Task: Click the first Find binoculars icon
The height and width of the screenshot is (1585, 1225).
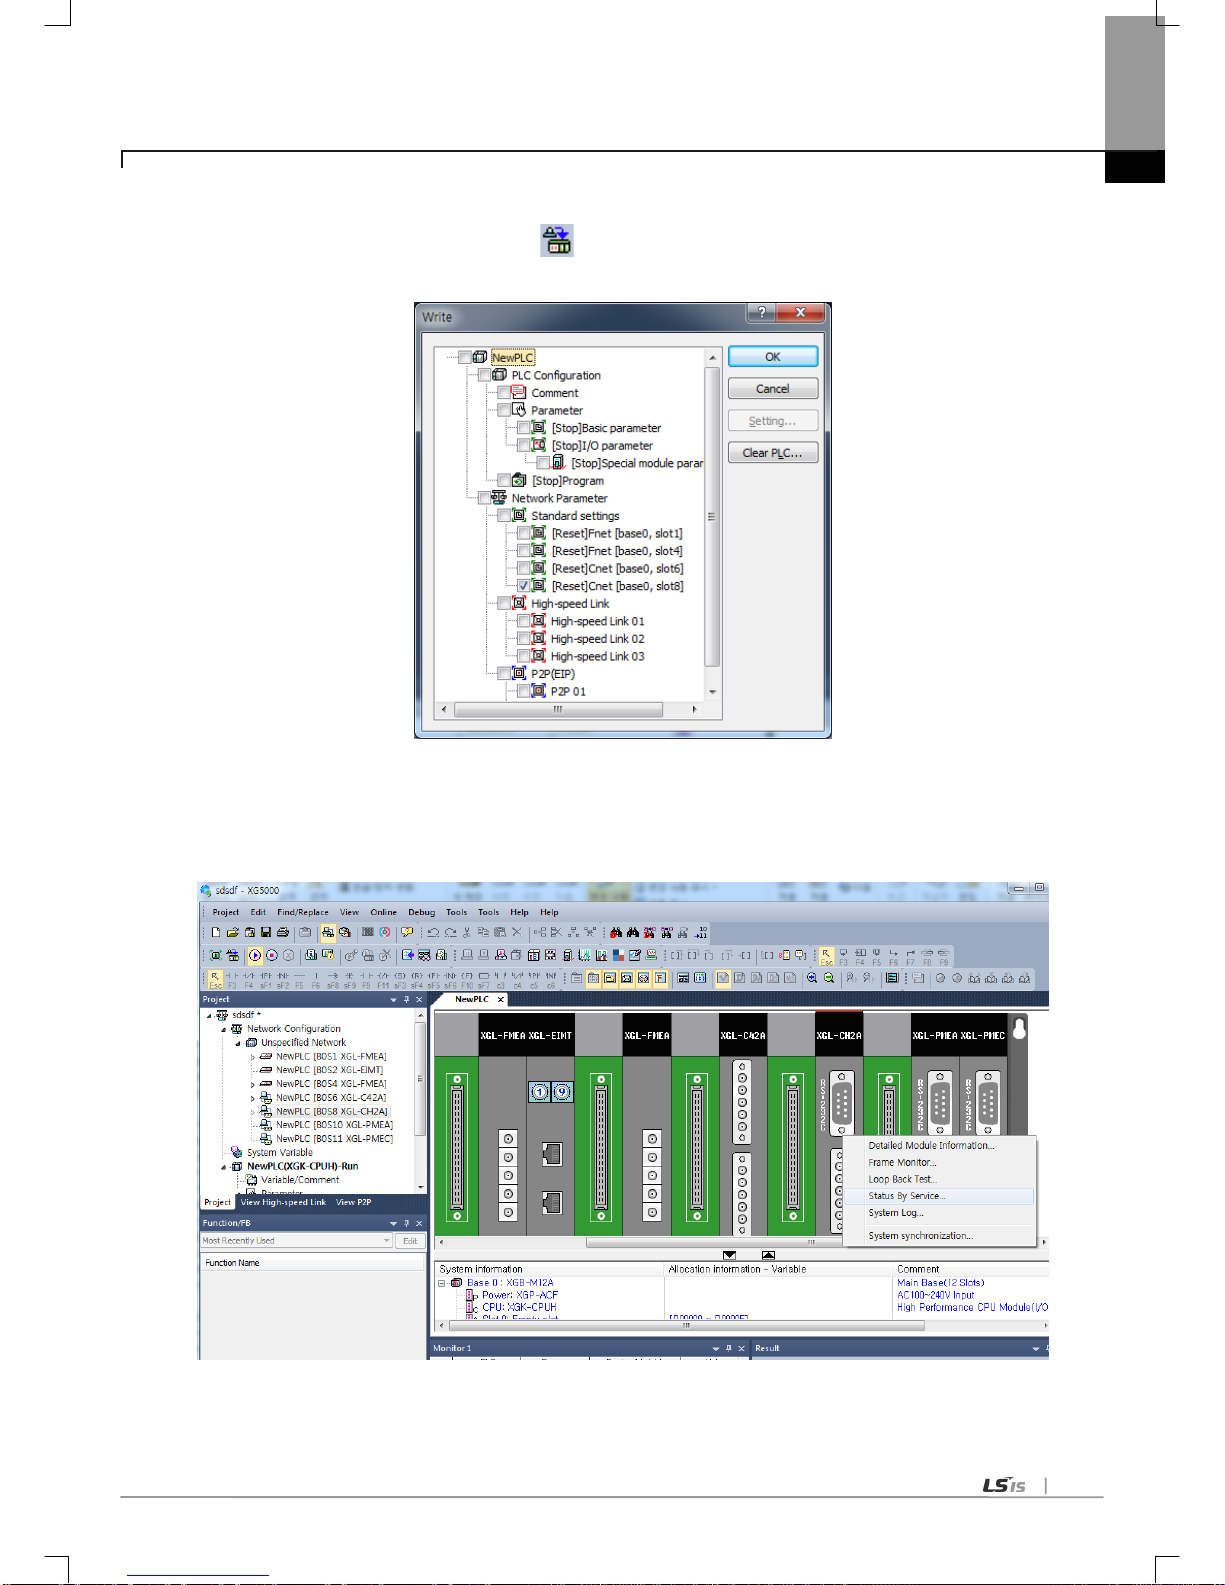Action: (x=616, y=932)
